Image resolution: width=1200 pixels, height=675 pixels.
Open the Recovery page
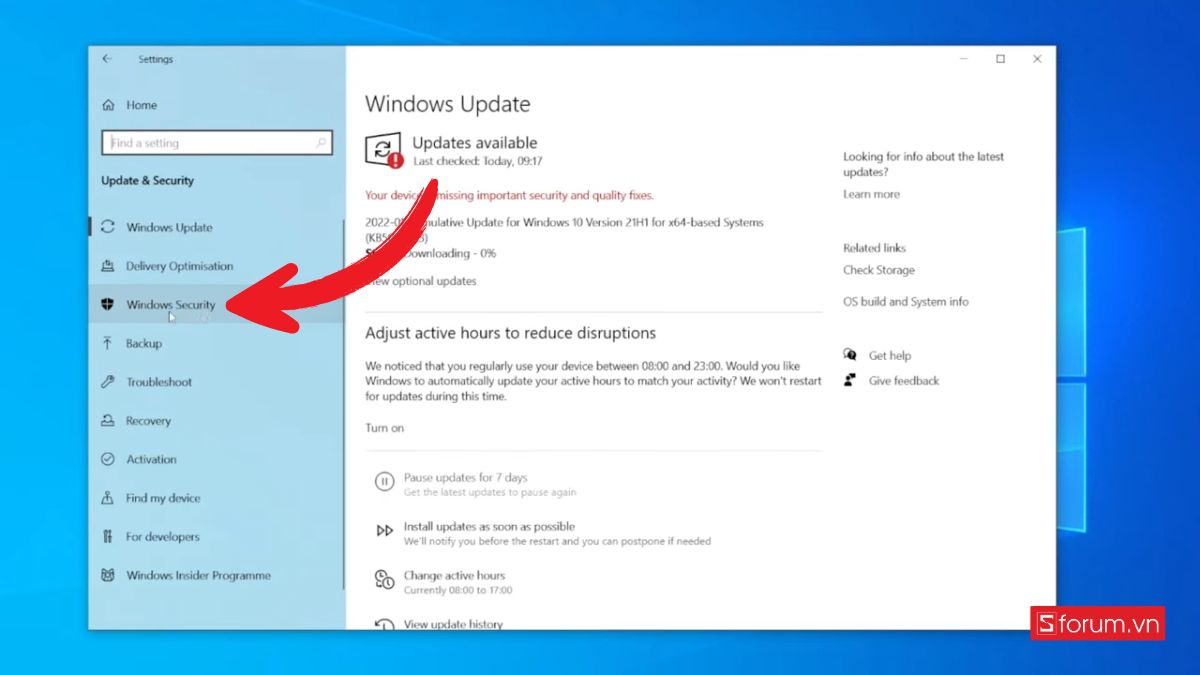(148, 421)
